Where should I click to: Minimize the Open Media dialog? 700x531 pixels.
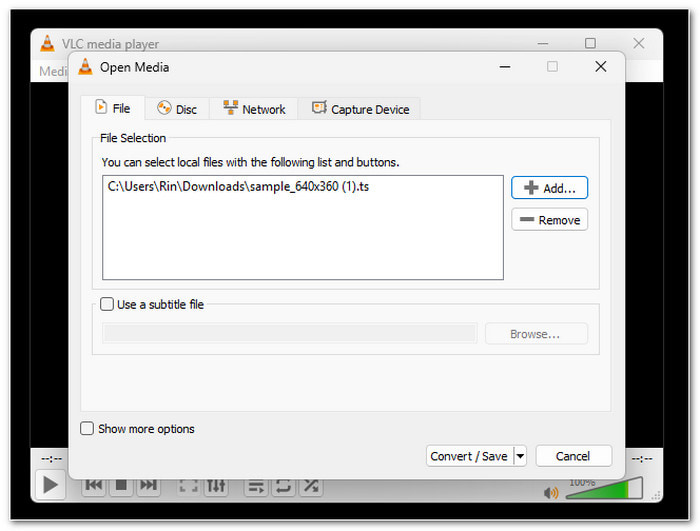(x=505, y=67)
